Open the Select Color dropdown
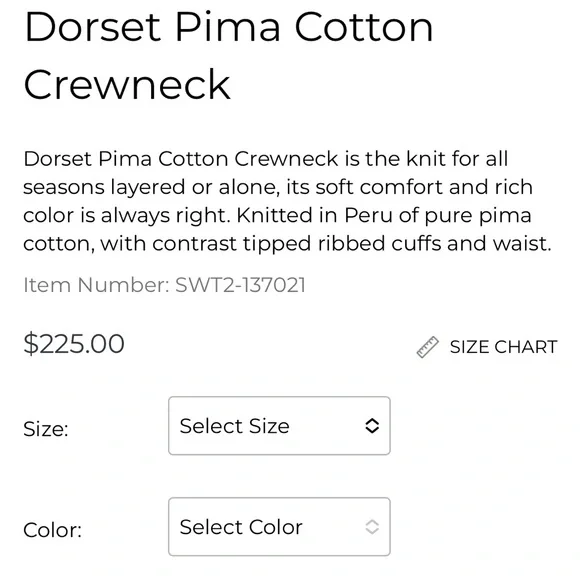 [x=279, y=527]
